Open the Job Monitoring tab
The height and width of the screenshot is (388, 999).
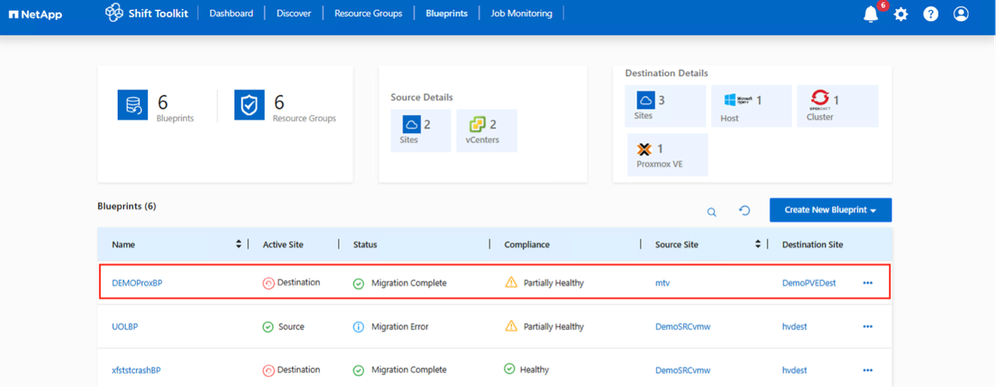tap(522, 13)
